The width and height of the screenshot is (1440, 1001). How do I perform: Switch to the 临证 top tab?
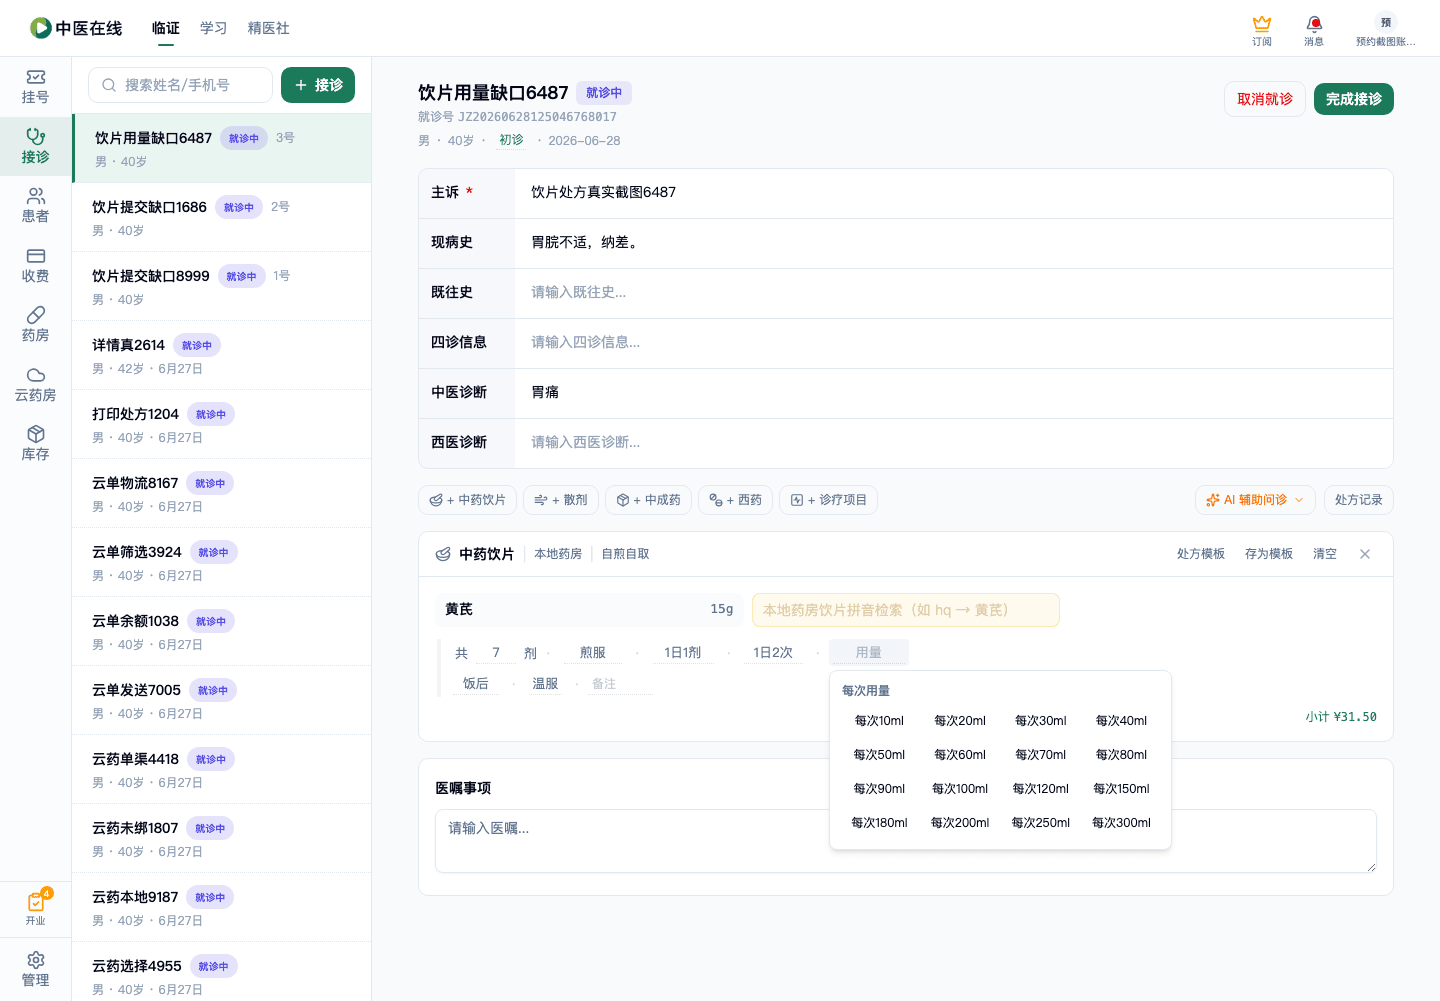pos(165,28)
